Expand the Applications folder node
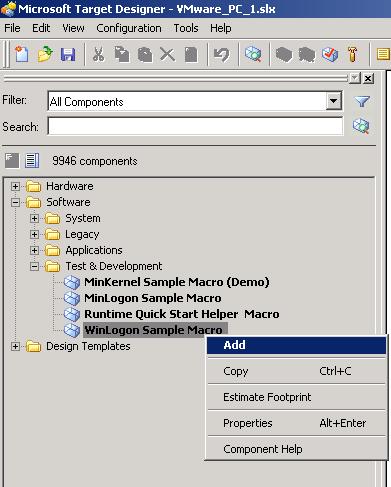 point(34,250)
